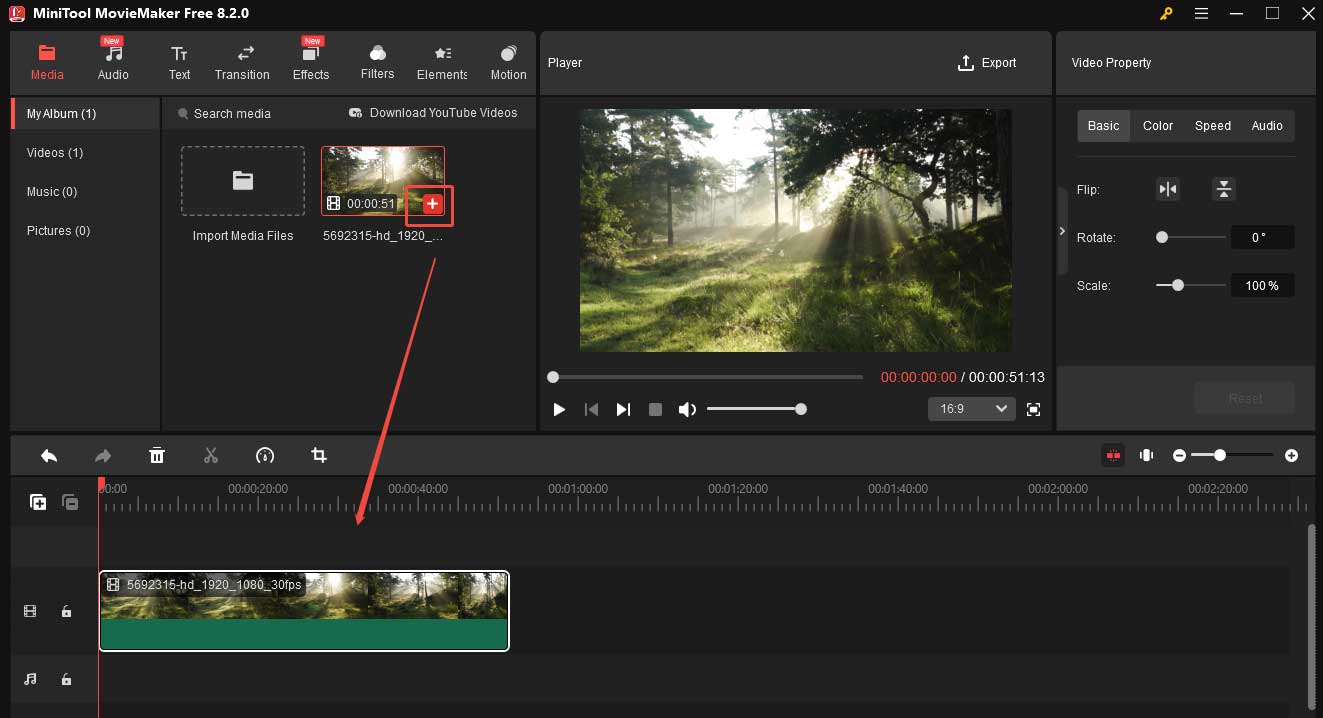The height and width of the screenshot is (718, 1323).
Task: Select the forest video thumbnail in media library
Action: 383,181
